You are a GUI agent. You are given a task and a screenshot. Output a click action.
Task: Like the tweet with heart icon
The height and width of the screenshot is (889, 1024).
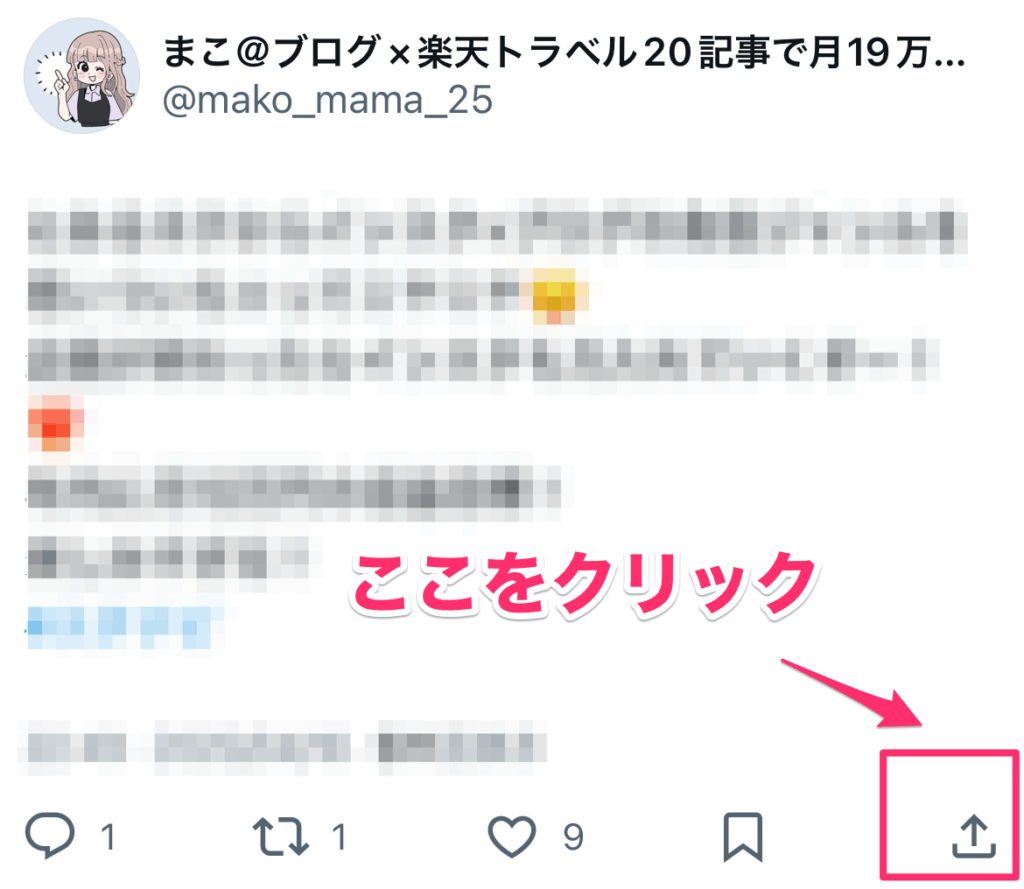coord(512,836)
